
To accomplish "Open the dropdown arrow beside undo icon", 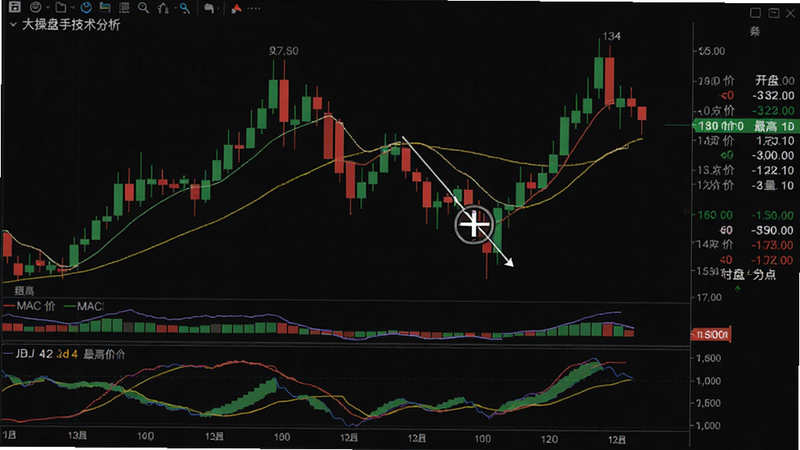I will pyautogui.click(x=218, y=8).
